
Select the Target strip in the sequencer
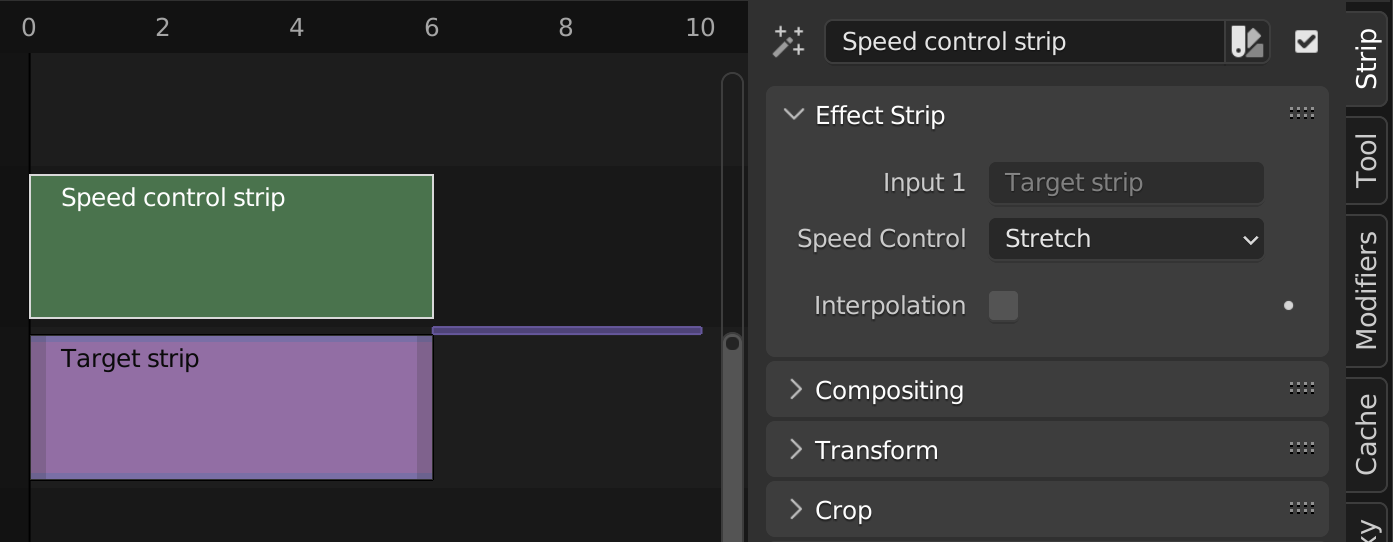(x=231, y=407)
